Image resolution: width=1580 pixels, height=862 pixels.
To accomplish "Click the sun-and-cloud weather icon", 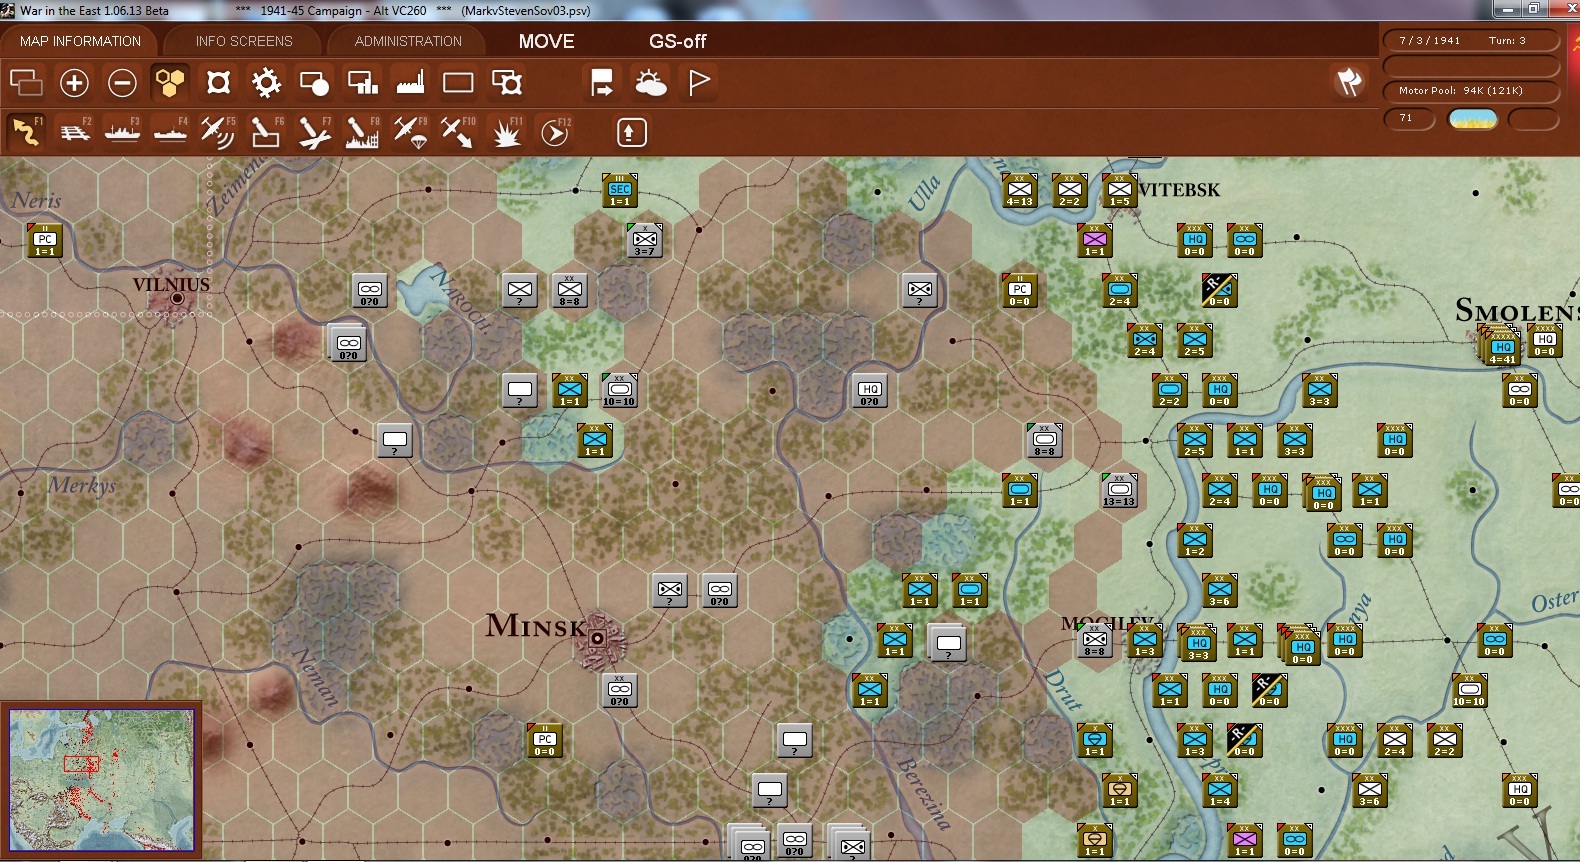I will click(x=651, y=82).
